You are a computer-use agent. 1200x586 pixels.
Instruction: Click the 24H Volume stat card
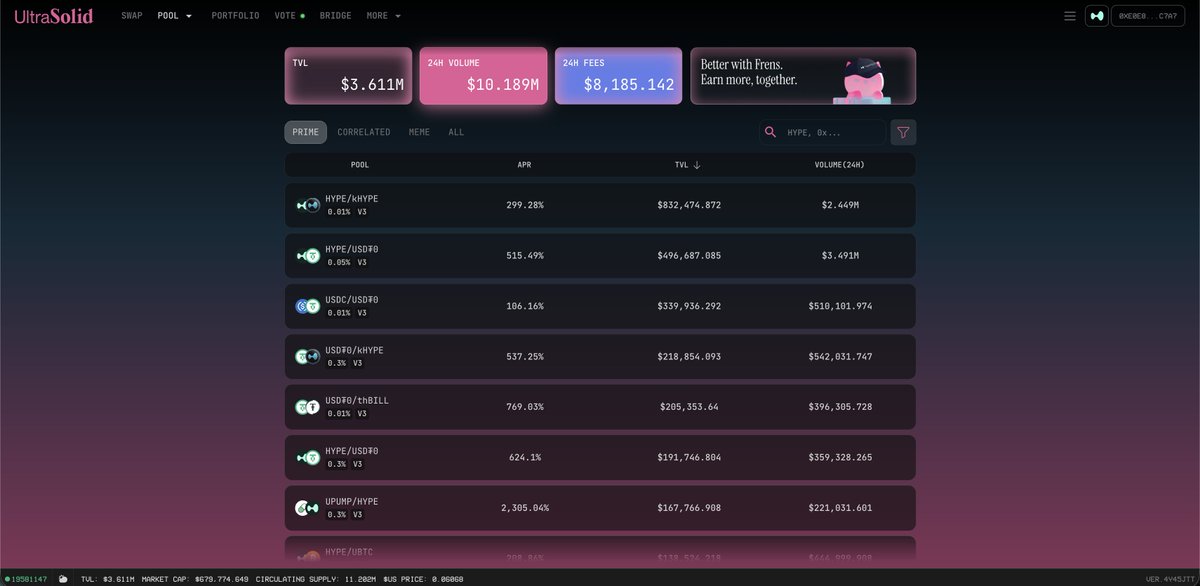coord(483,76)
